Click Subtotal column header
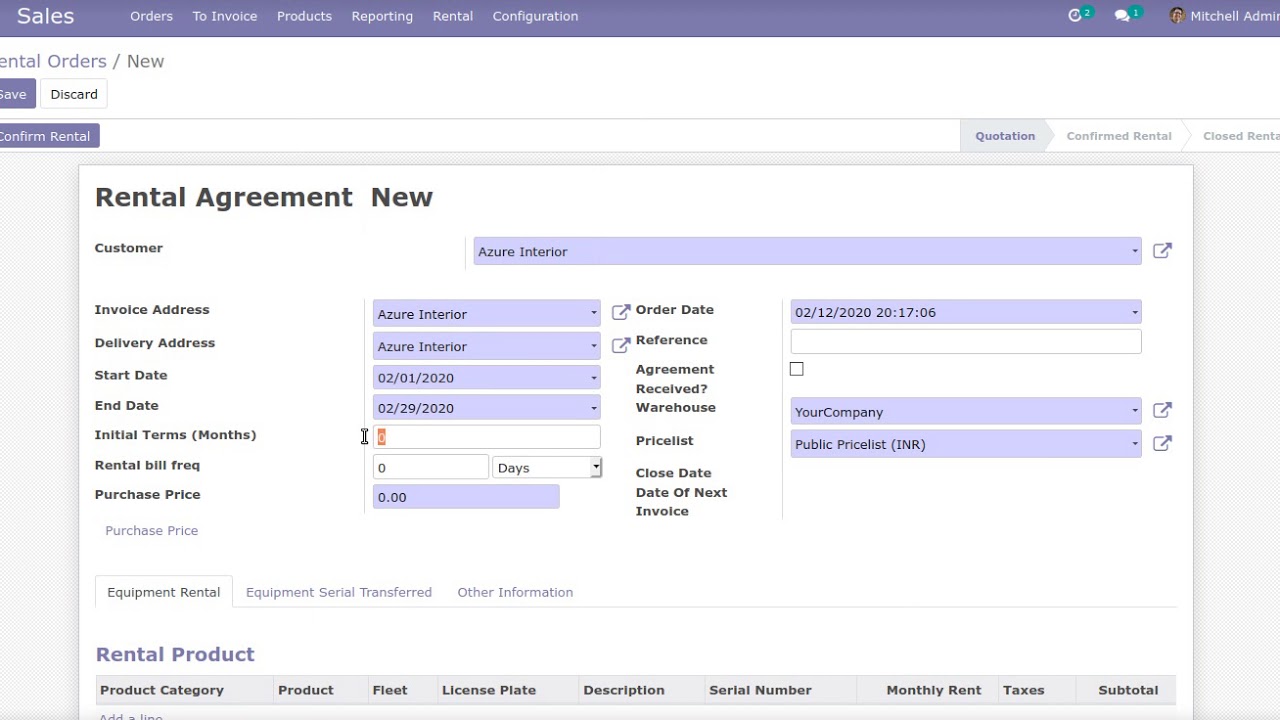 click(x=1128, y=690)
